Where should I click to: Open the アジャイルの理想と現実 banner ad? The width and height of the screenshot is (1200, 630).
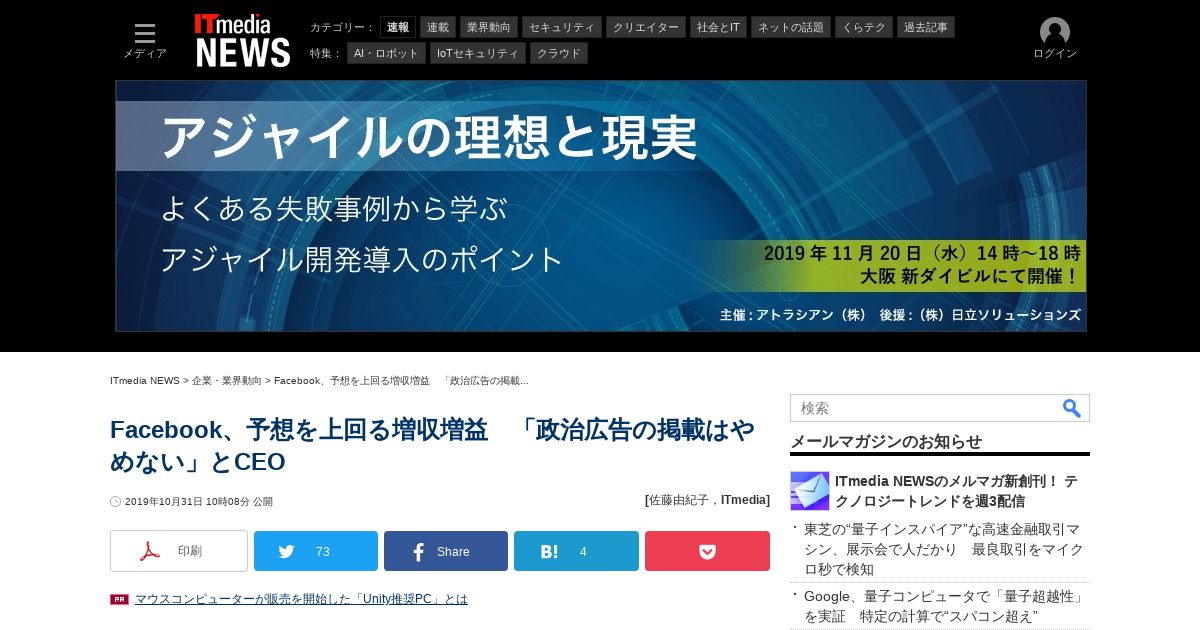601,206
